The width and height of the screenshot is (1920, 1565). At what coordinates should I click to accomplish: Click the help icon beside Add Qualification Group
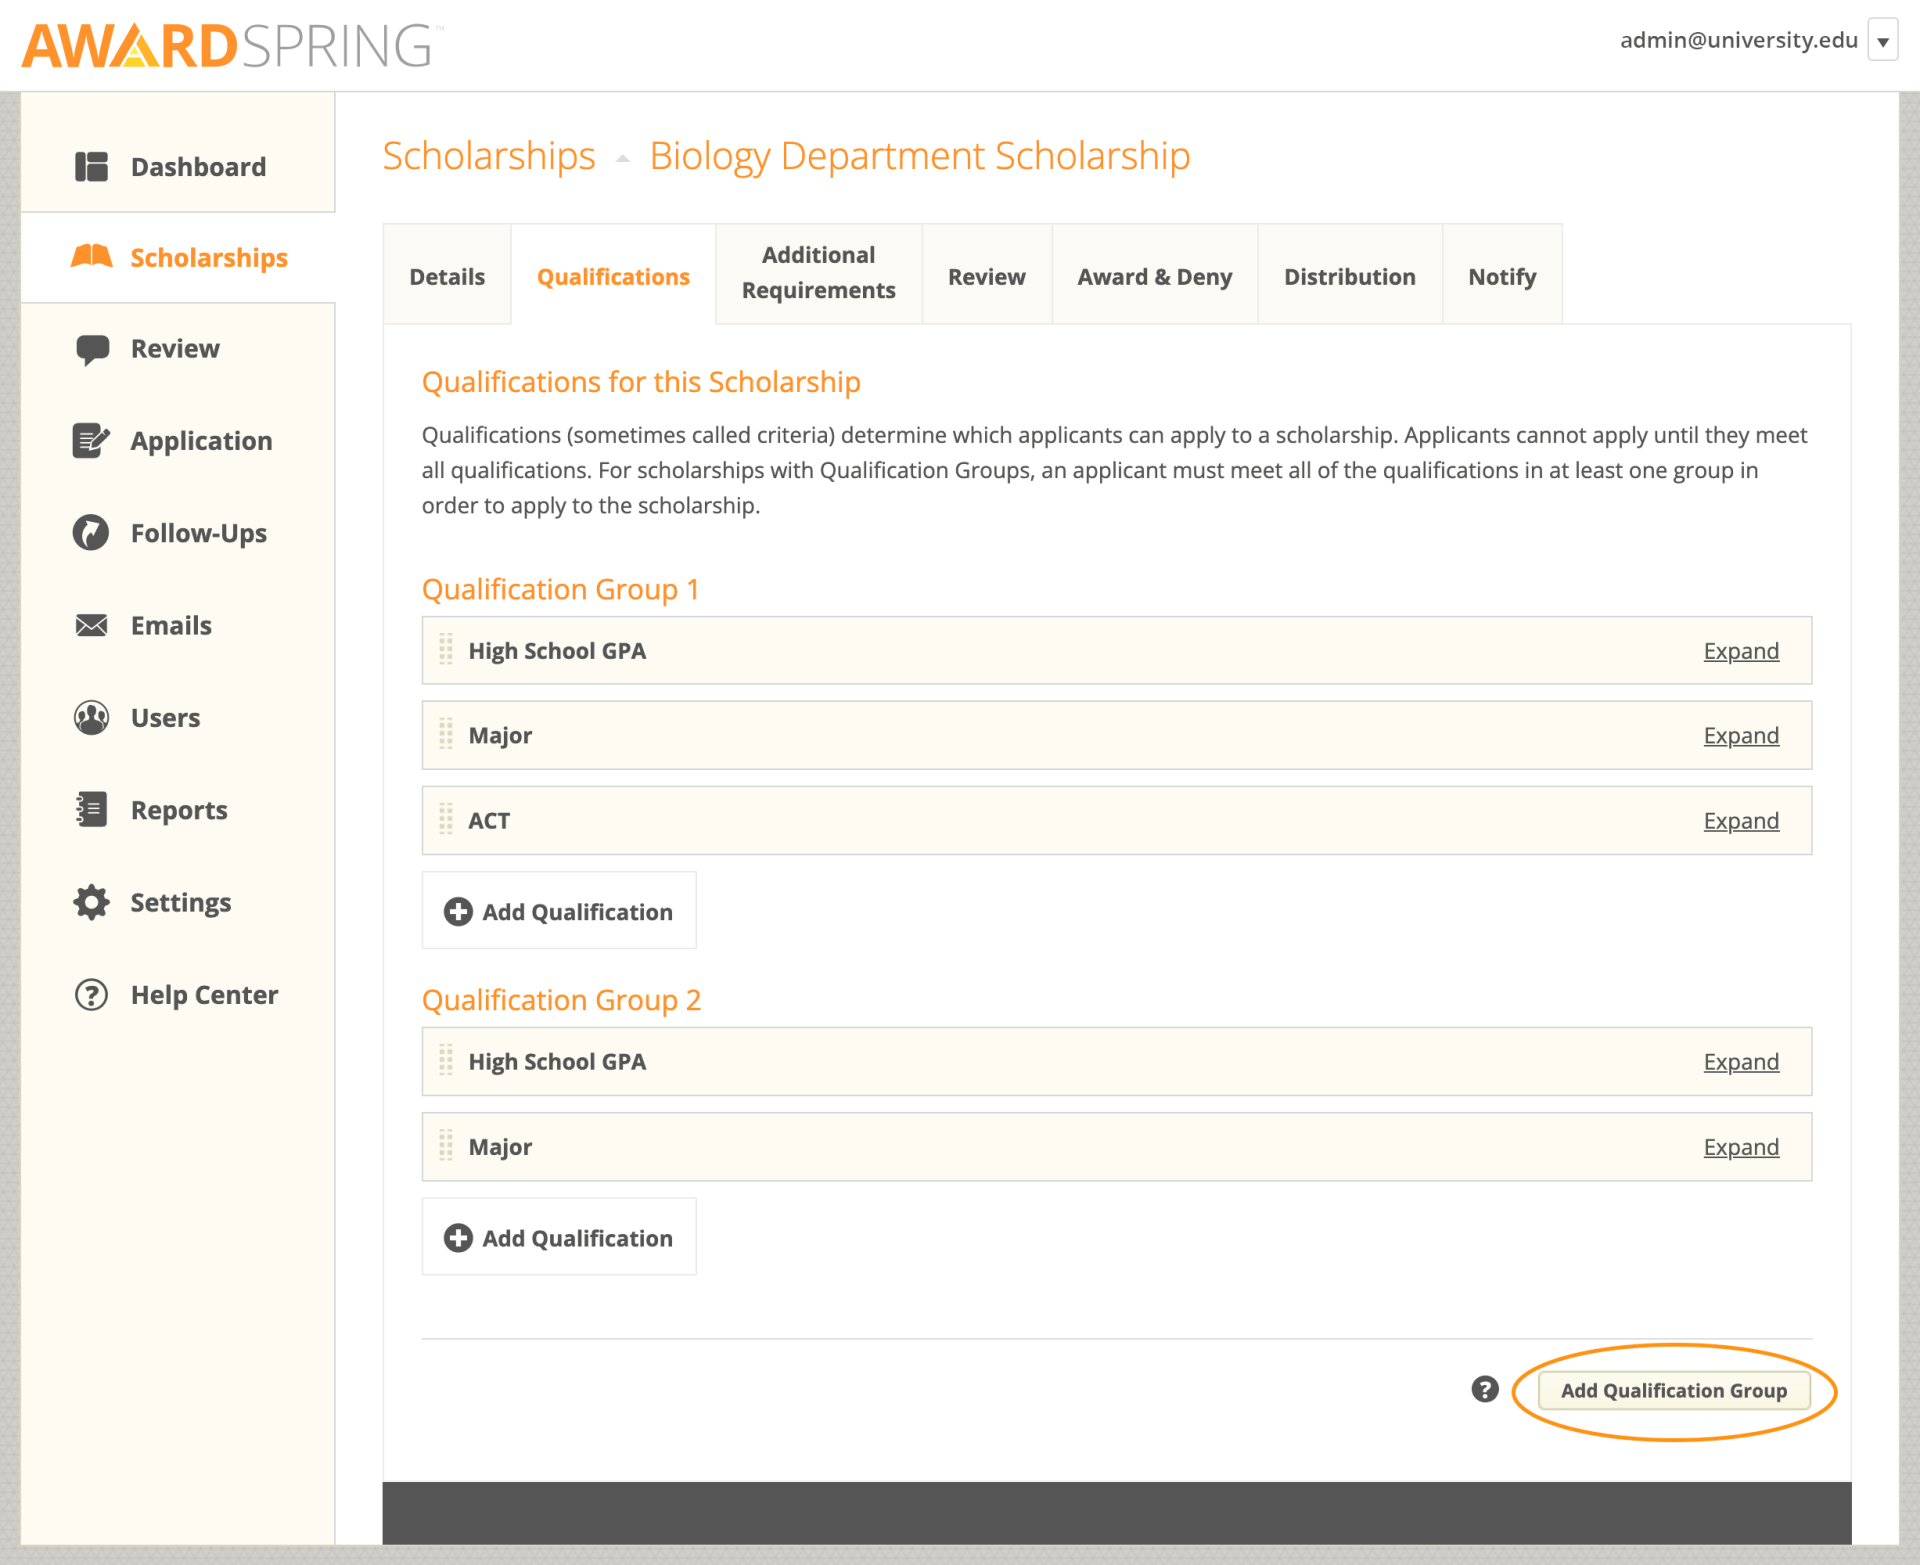1484,1390
